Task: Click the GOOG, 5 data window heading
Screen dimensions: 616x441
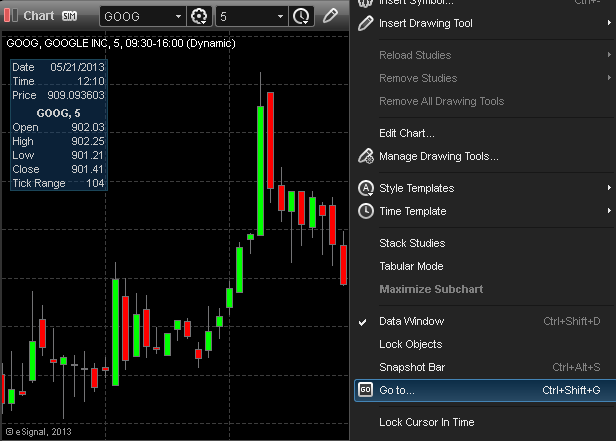Action: coord(59,113)
